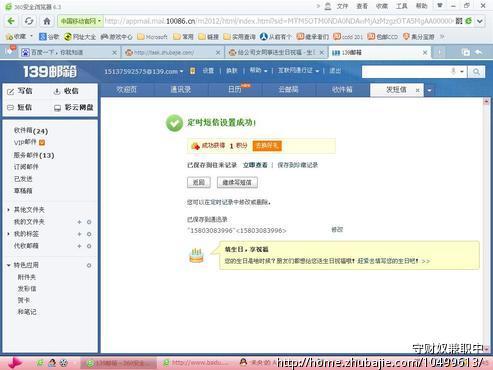This screenshot has height=370, width=493.
Task: Expand the 其他文件夹 tree arrow
Action: click(x=8, y=210)
